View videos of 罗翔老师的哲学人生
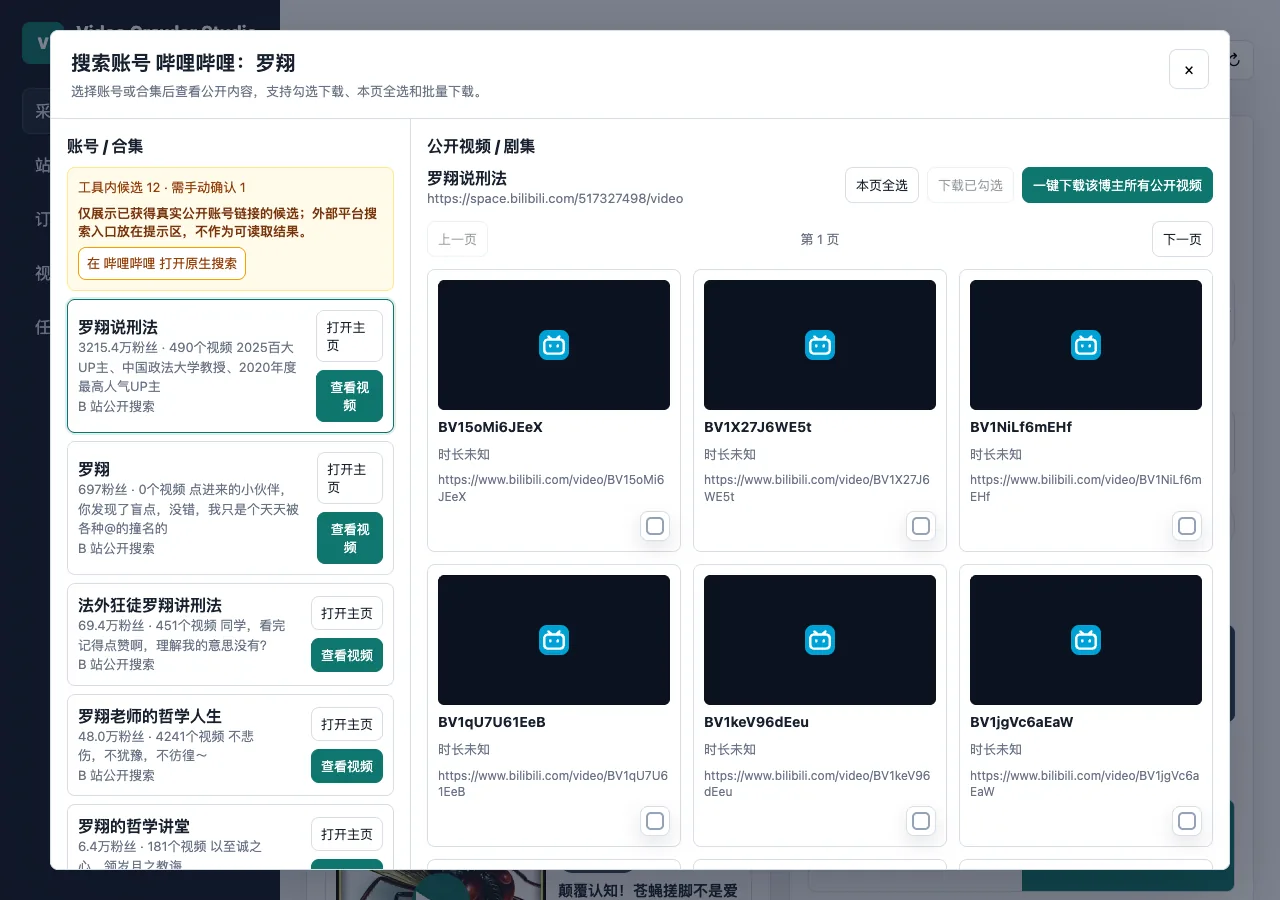This screenshot has width=1280, height=900. [x=347, y=766]
